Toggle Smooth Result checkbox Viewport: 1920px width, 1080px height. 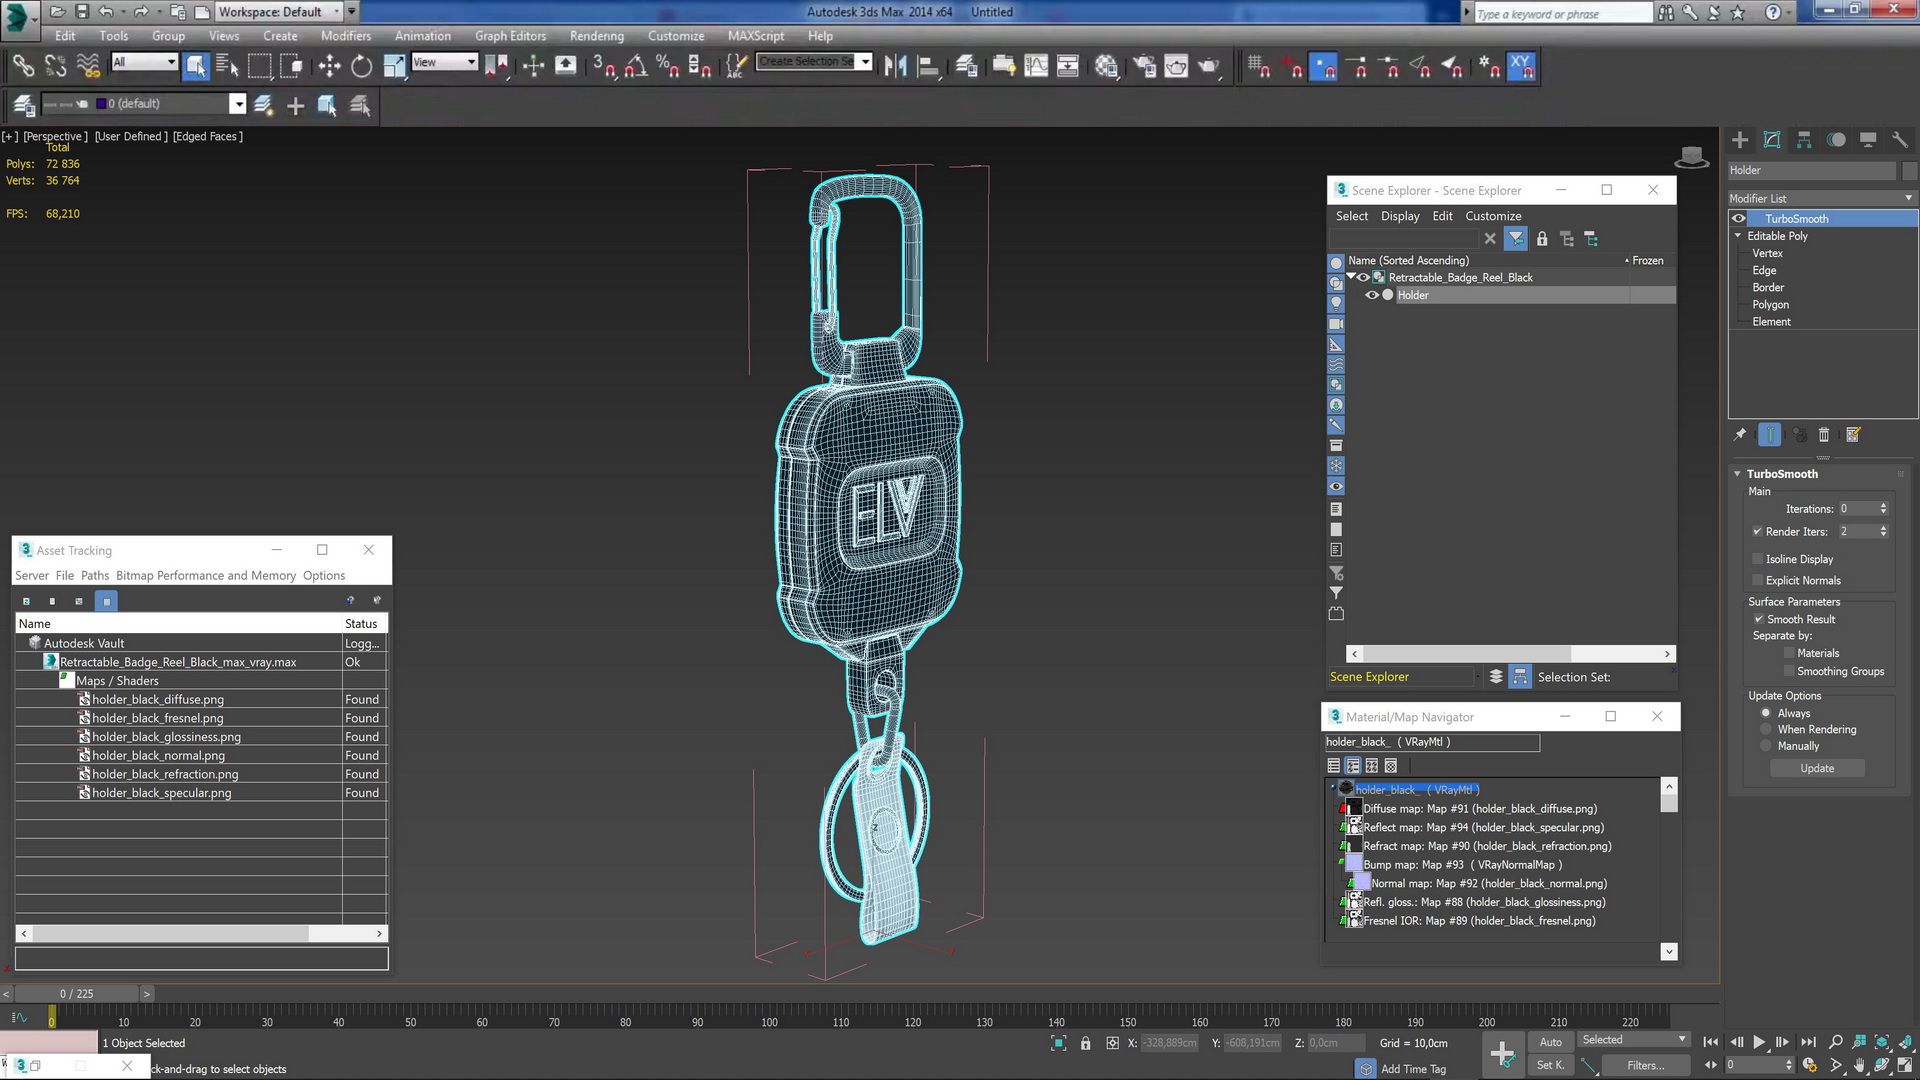1758,620
